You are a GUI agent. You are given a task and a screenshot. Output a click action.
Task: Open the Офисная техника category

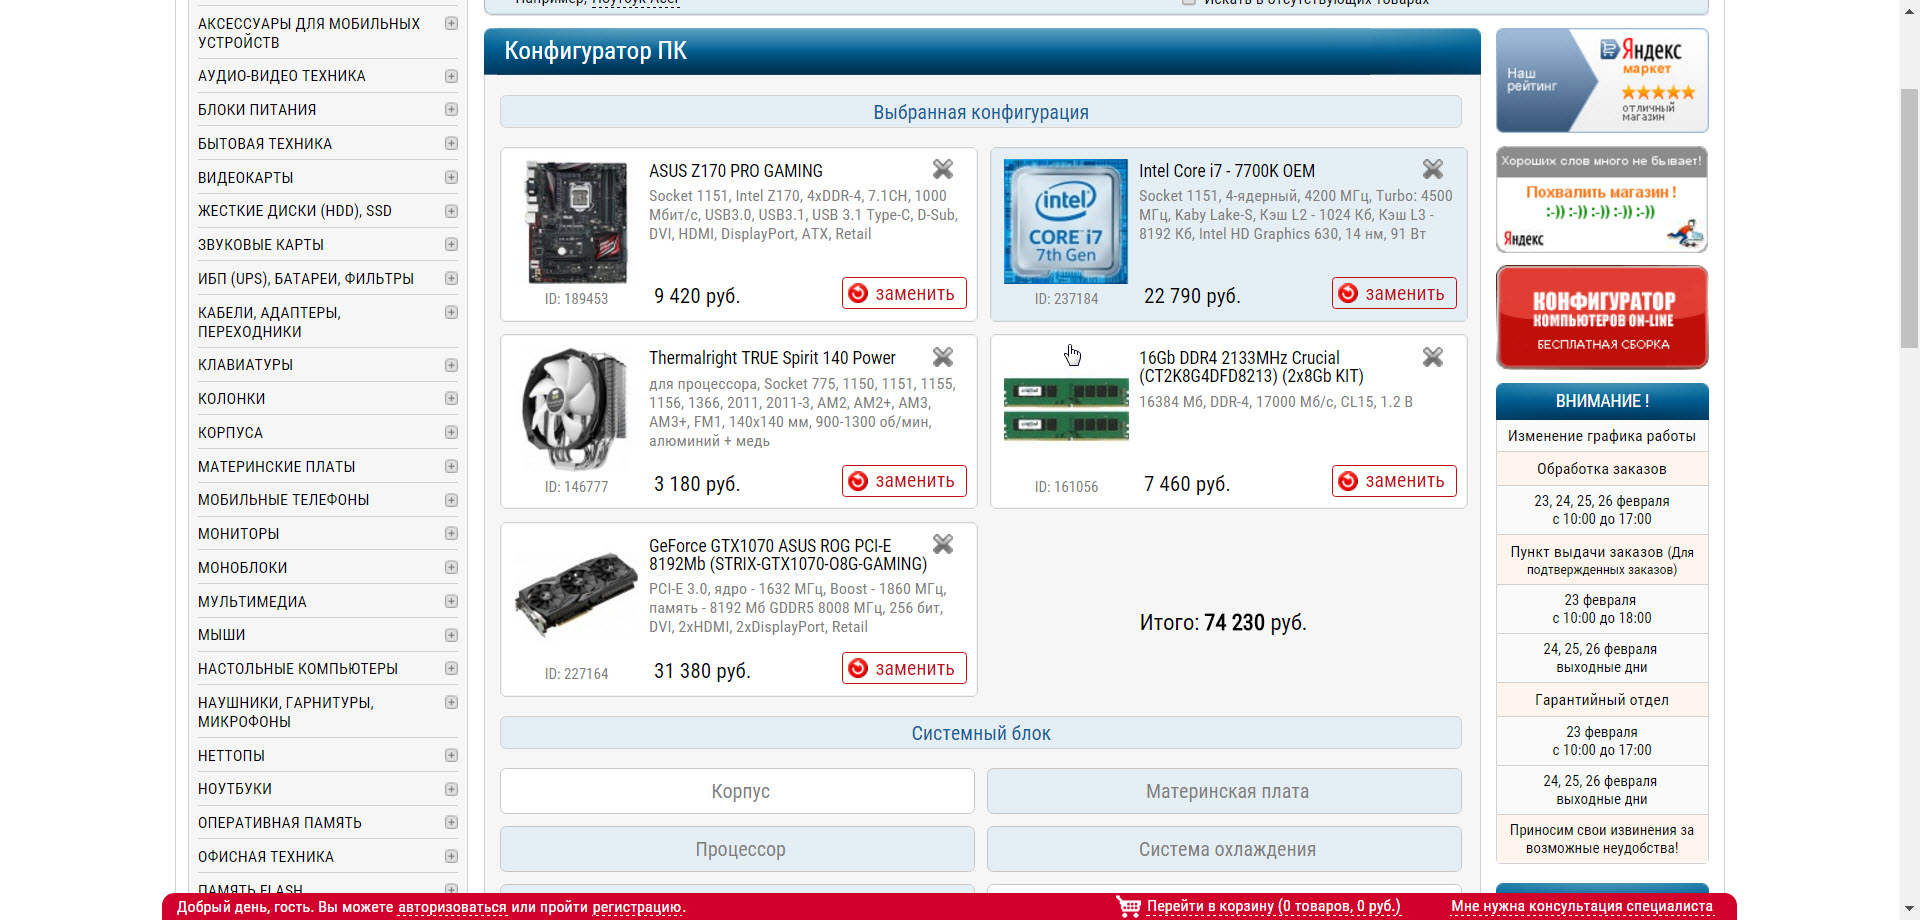pos(266,857)
